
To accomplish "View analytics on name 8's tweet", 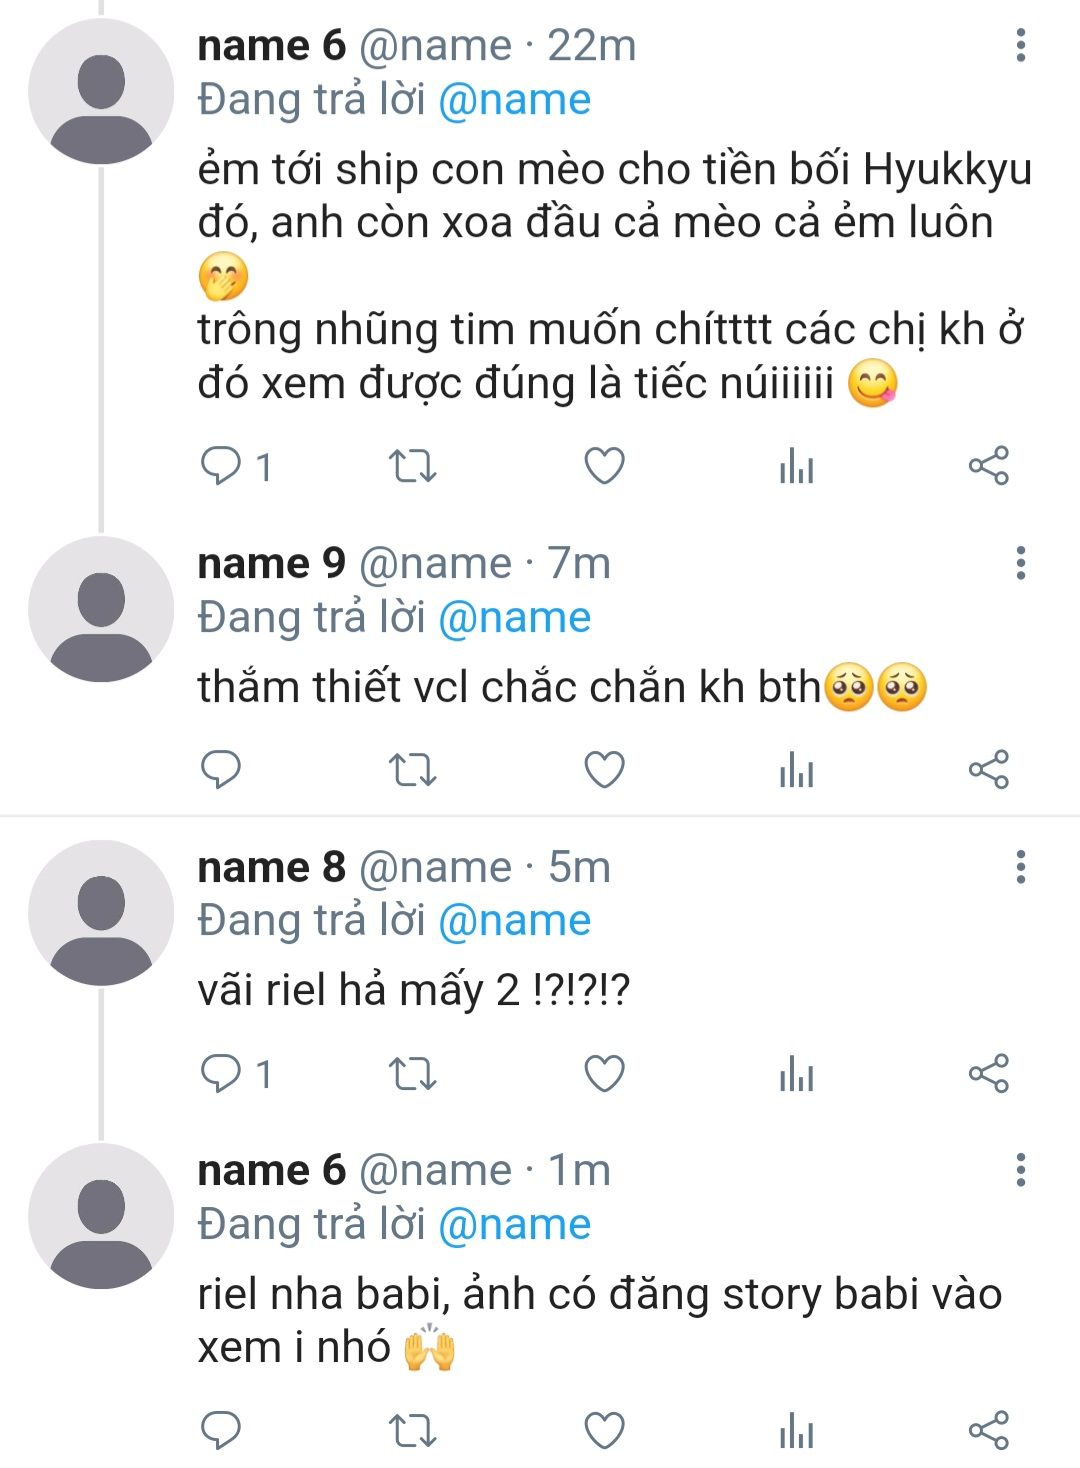I will pos(796,1074).
